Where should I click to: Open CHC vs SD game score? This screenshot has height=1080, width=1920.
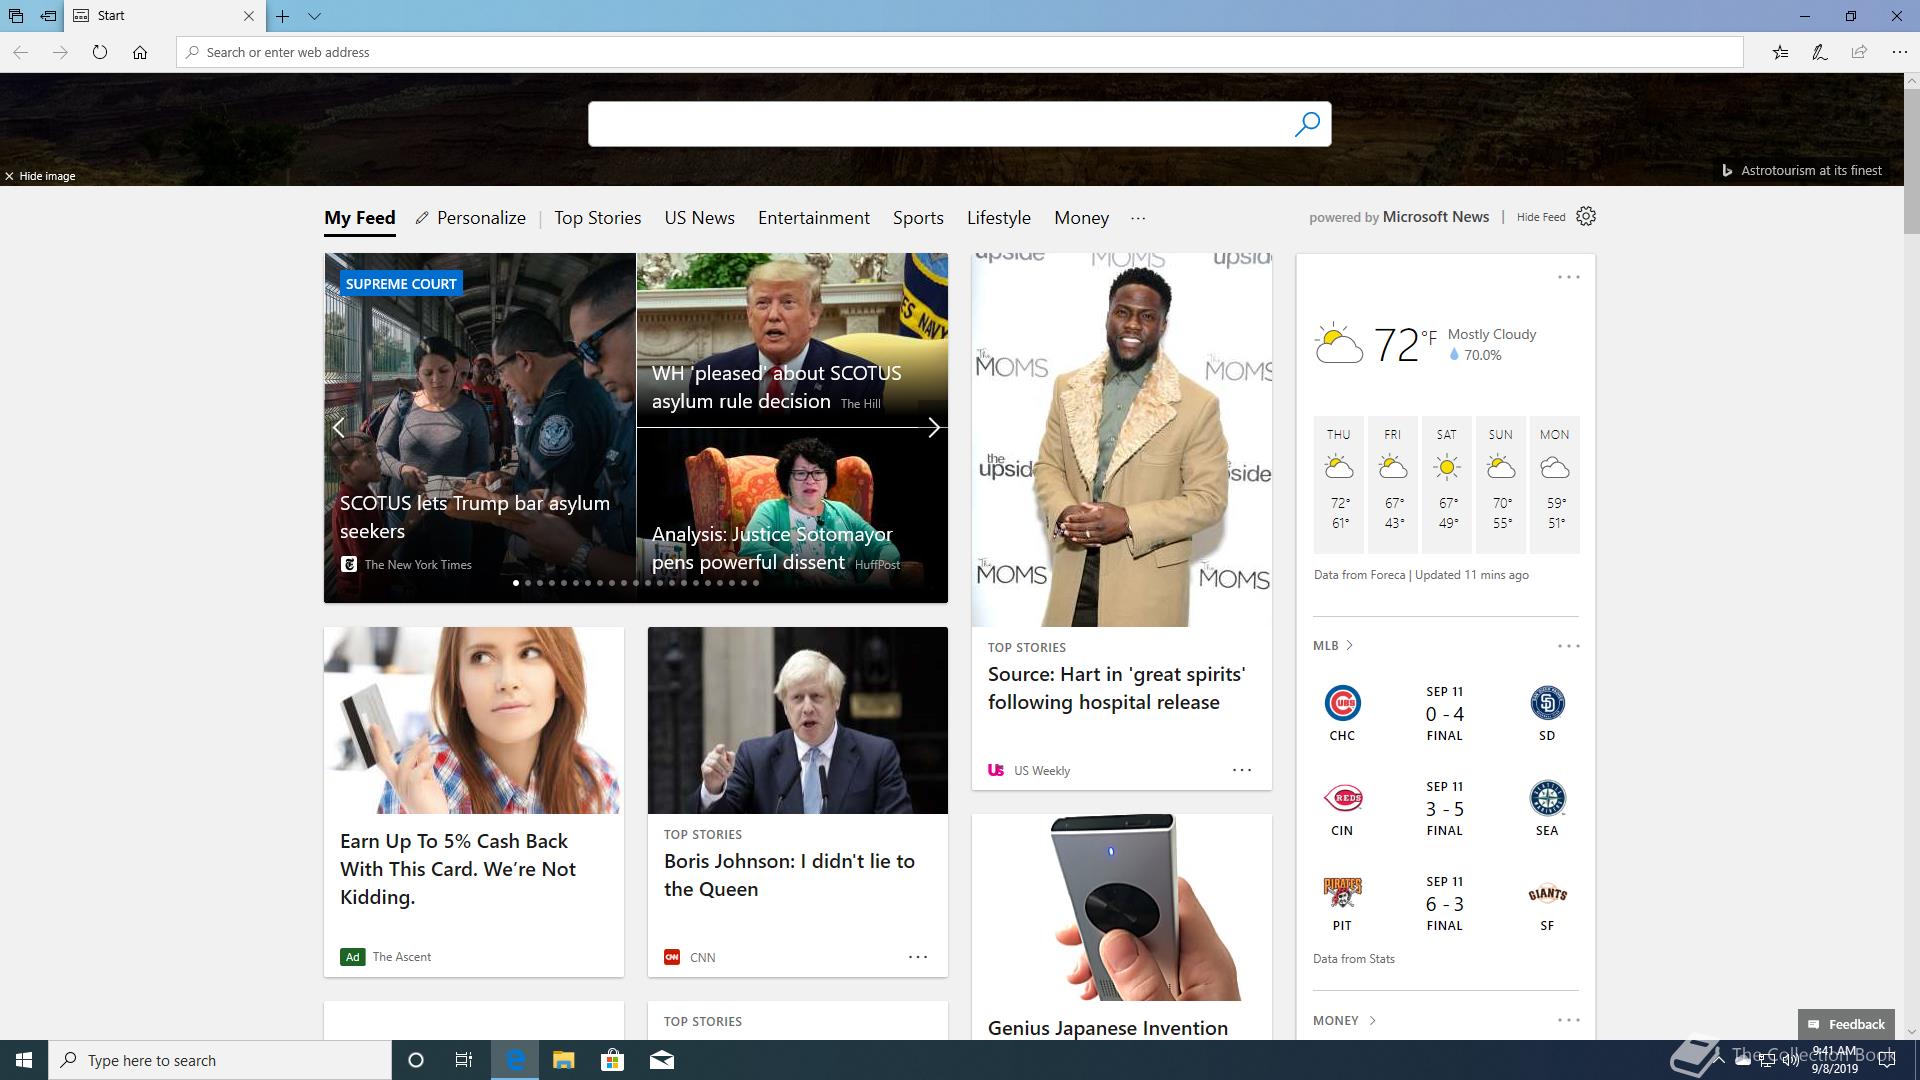coord(1445,714)
